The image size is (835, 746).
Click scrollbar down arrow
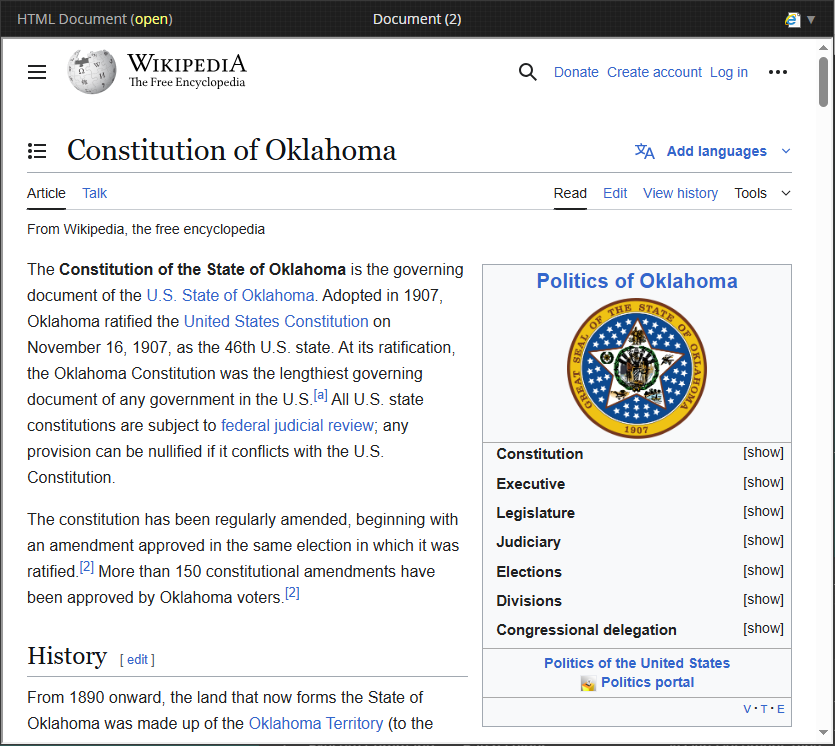(823, 733)
